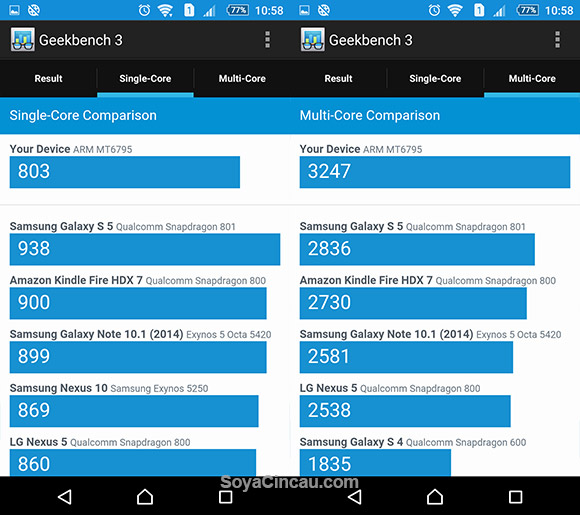This screenshot has height=515, width=580.
Task: Tap Geekbench 3 title on right screen
Action: click(371, 40)
